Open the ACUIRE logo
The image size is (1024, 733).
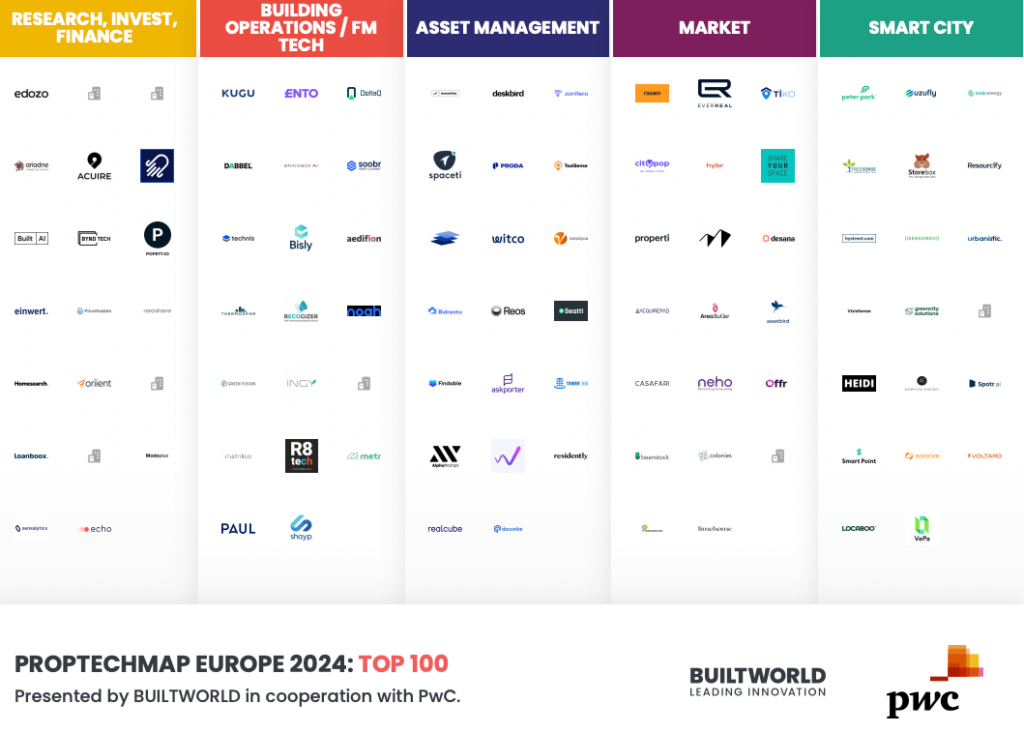pos(94,166)
